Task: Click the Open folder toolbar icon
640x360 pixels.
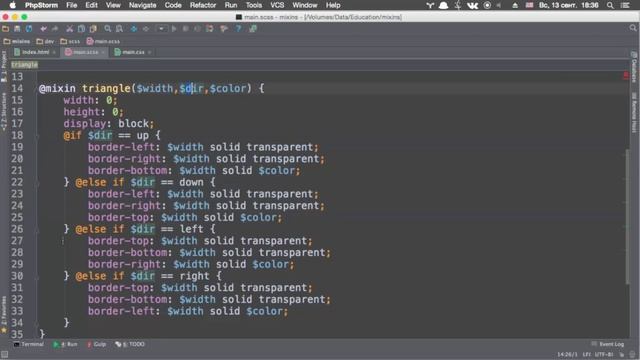Action: tap(6, 29)
